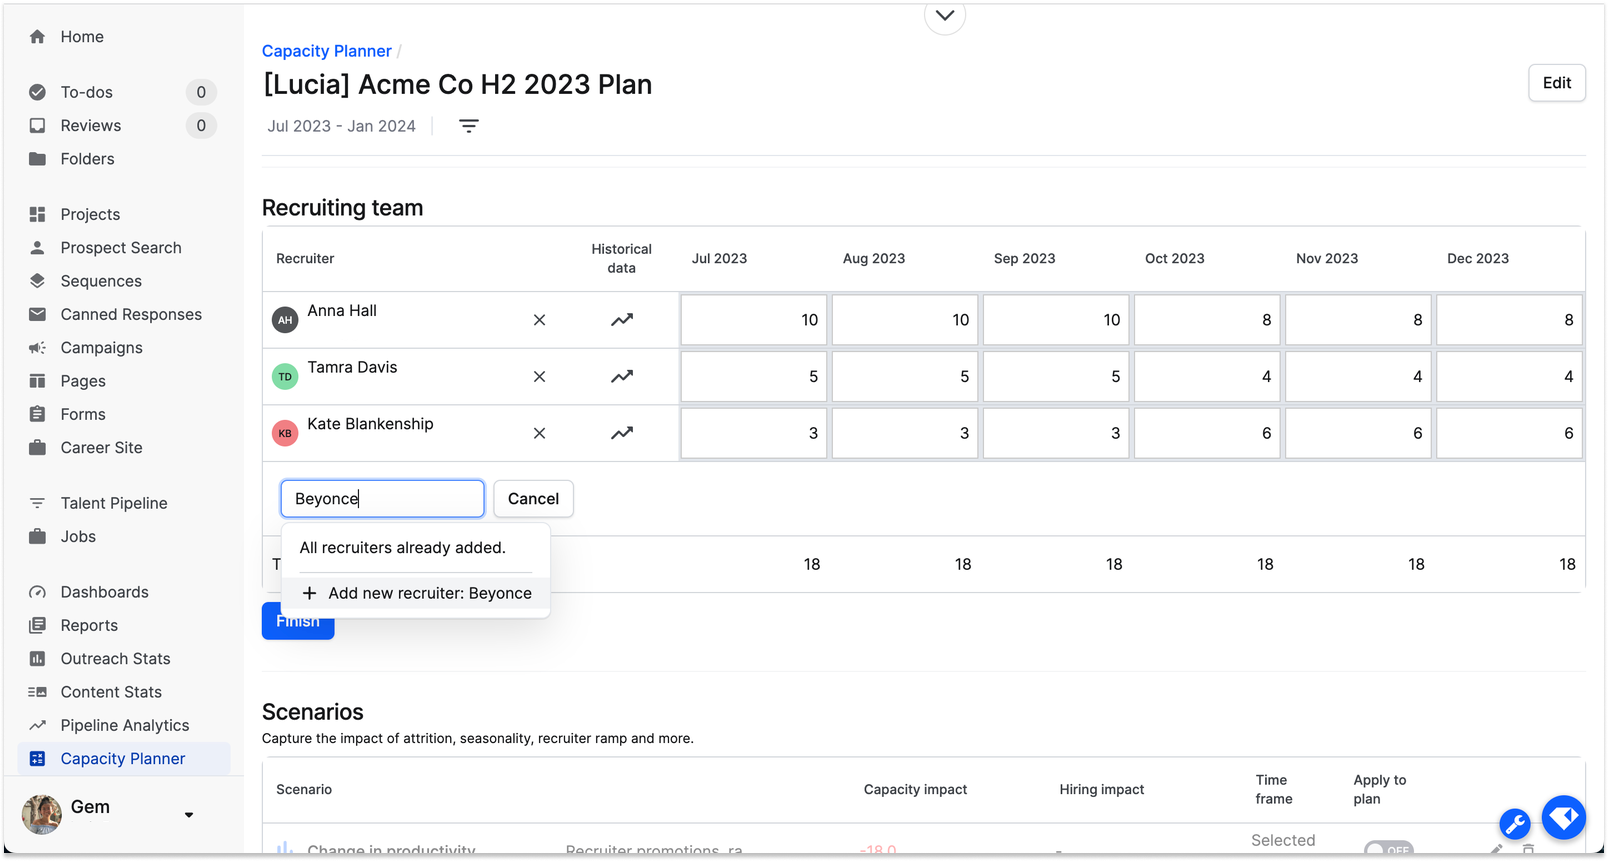Click the Gem user avatar
Image resolution: width=1608 pixels, height=861 pixels.
[x=42, y=815]
